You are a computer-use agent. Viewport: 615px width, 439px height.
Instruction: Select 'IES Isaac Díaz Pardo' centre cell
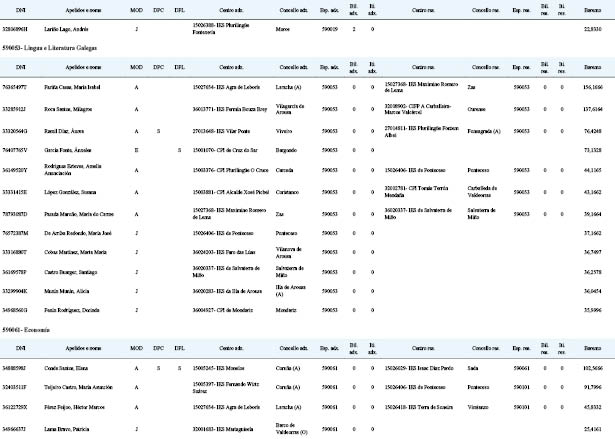[x=419, y=368]
